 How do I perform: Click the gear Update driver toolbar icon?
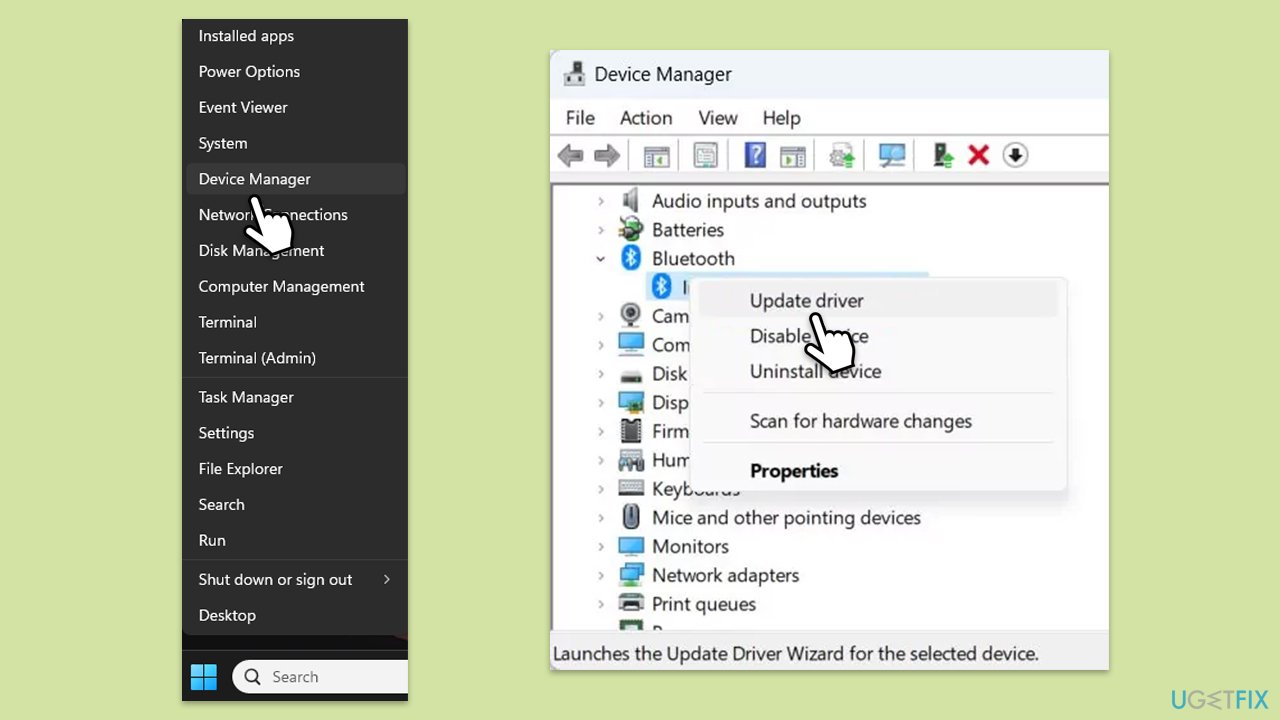[842, 155]
